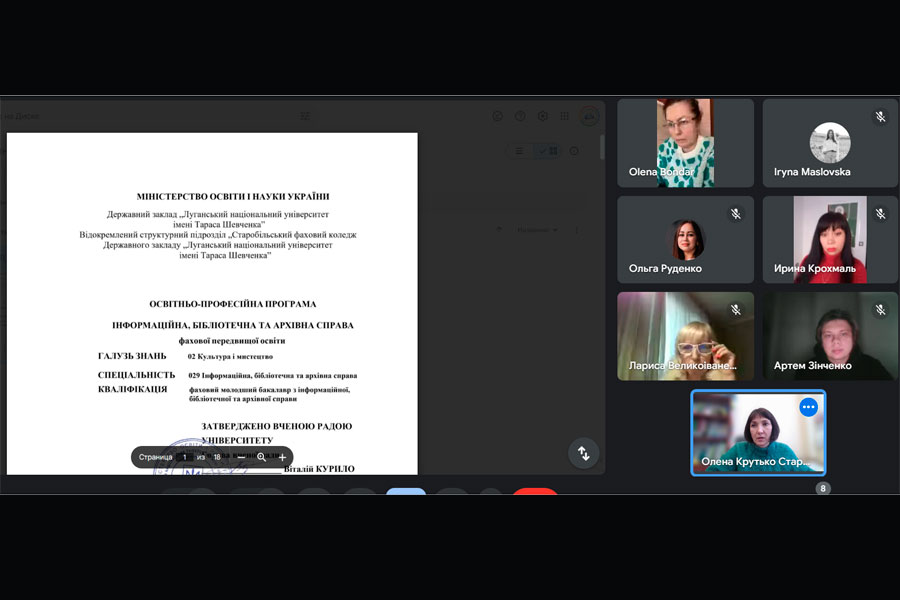Click muted mic icon on Iryna Maslovska tile
This screenshot has width=900, height=600.
880,117
